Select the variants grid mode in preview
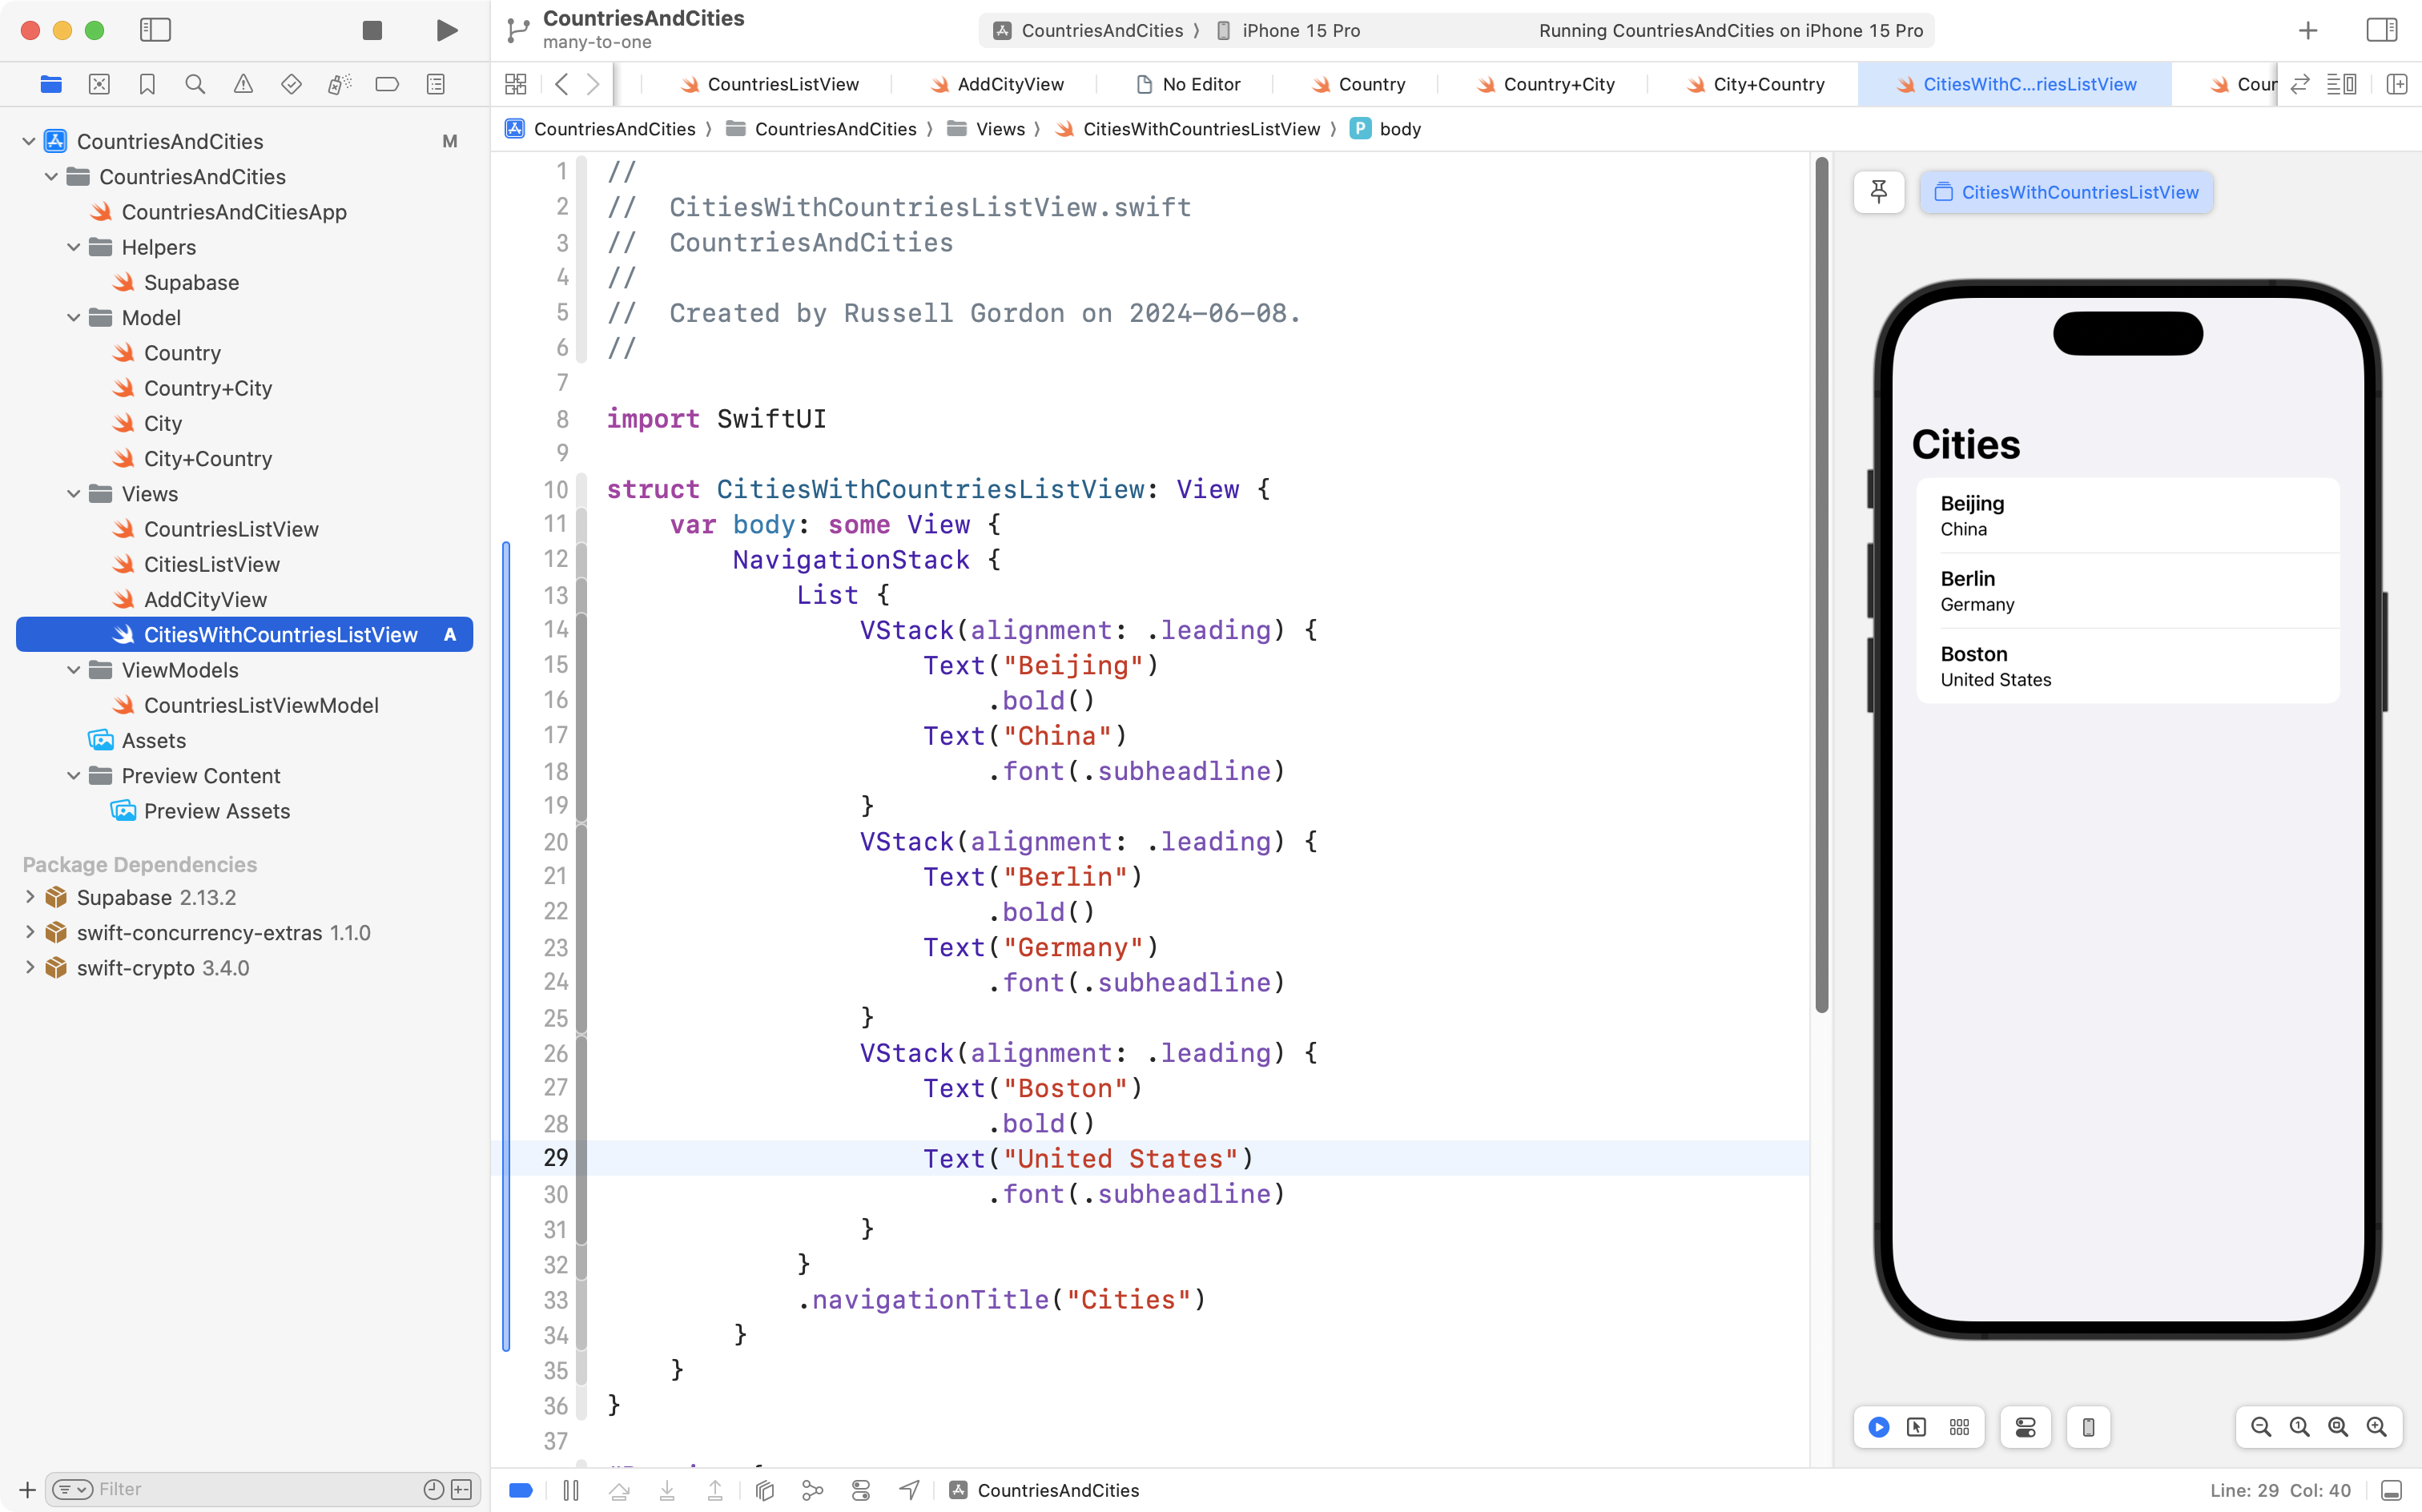Viewport: 2422px width, 1512px height. click(1959, 1427)
